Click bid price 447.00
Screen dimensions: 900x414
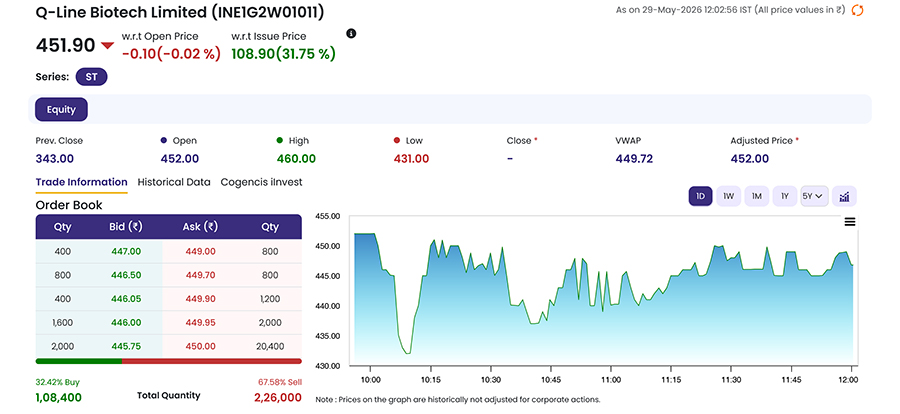pos(125,252)
